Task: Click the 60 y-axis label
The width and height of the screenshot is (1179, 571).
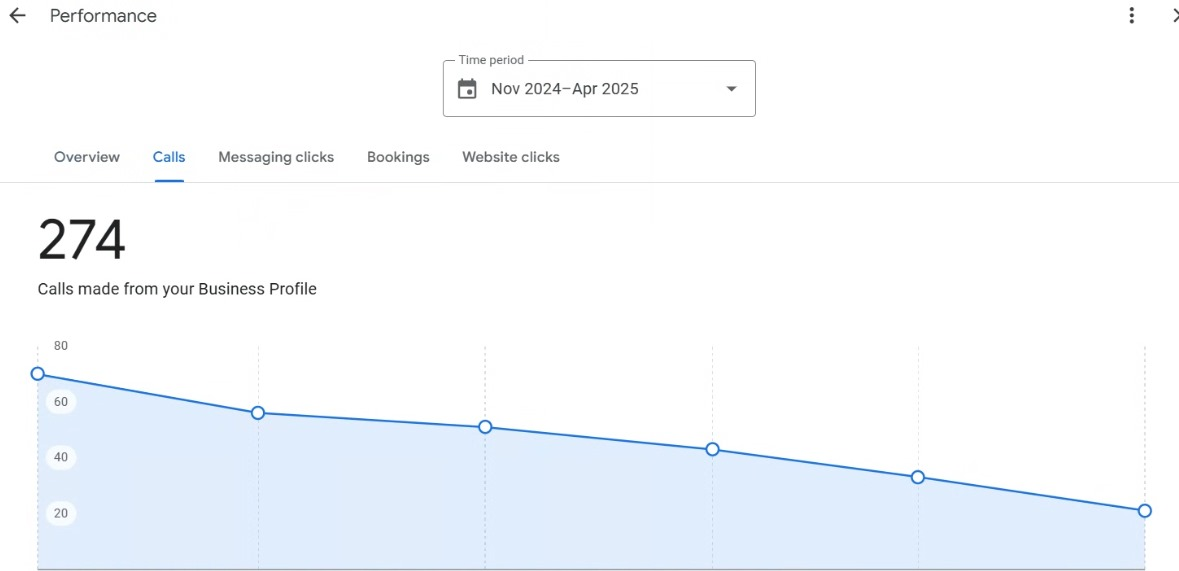Action: (61, 402)
